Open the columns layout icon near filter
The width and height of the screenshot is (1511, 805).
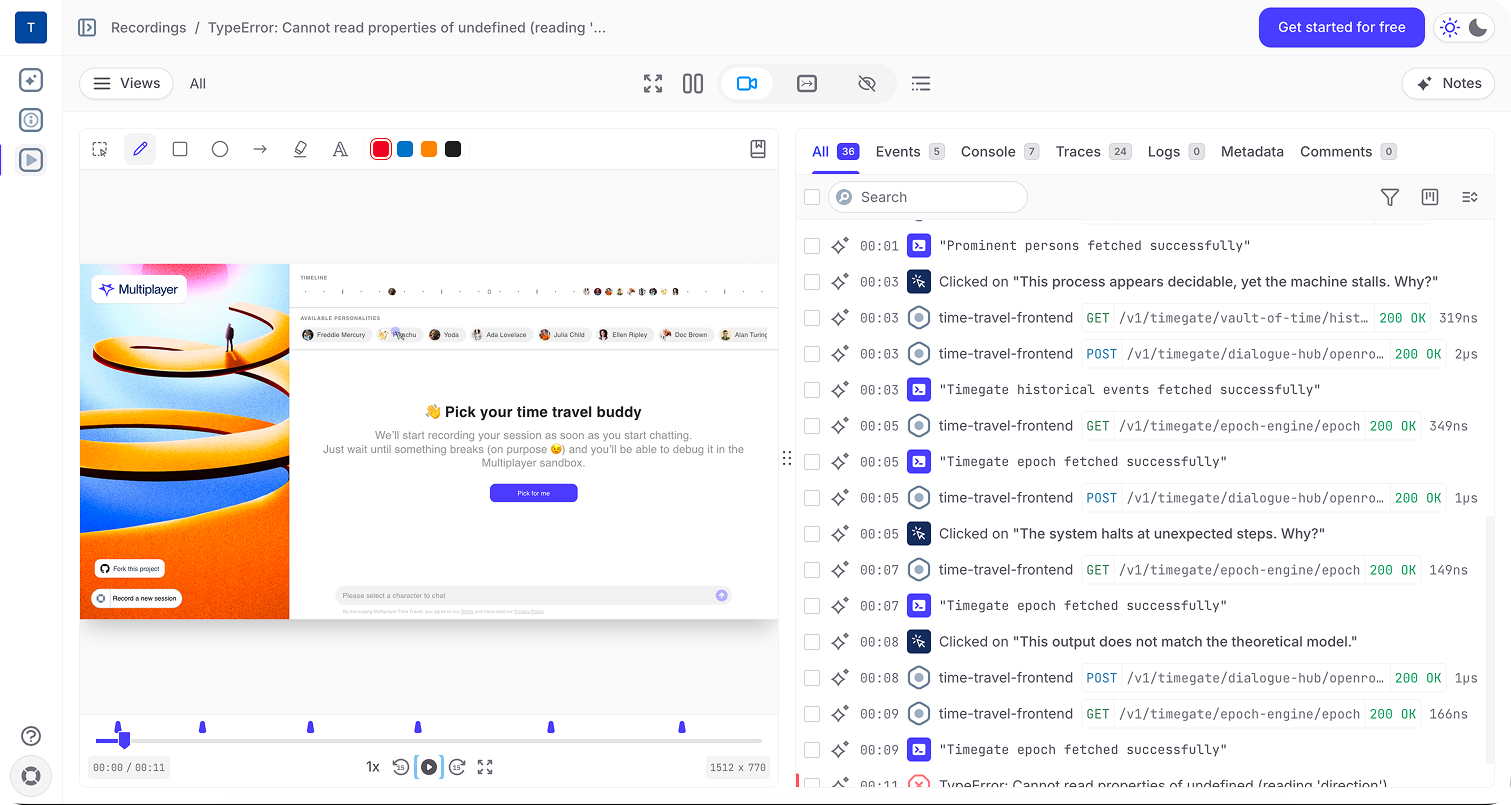pyautogui.click(x=1430, y=197)
